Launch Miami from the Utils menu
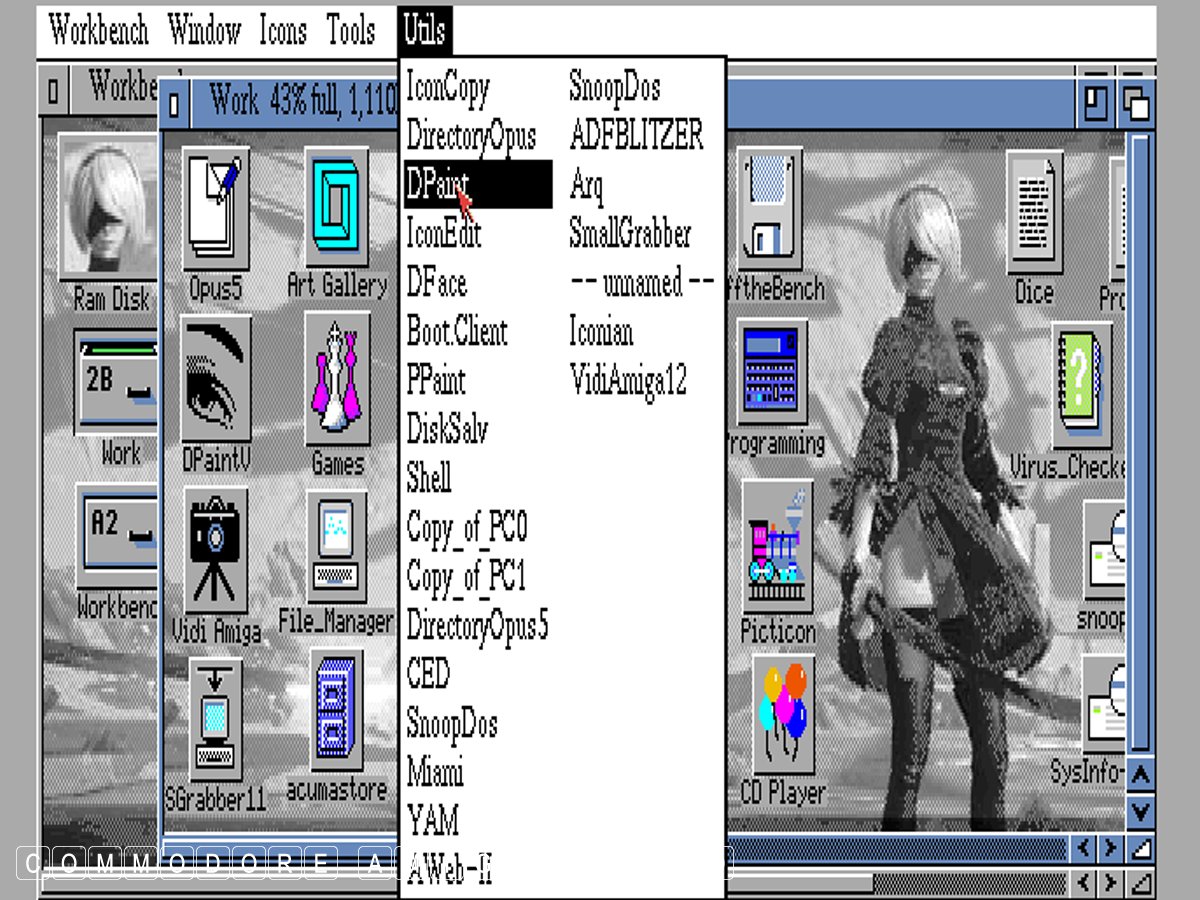 coord(434,772)
